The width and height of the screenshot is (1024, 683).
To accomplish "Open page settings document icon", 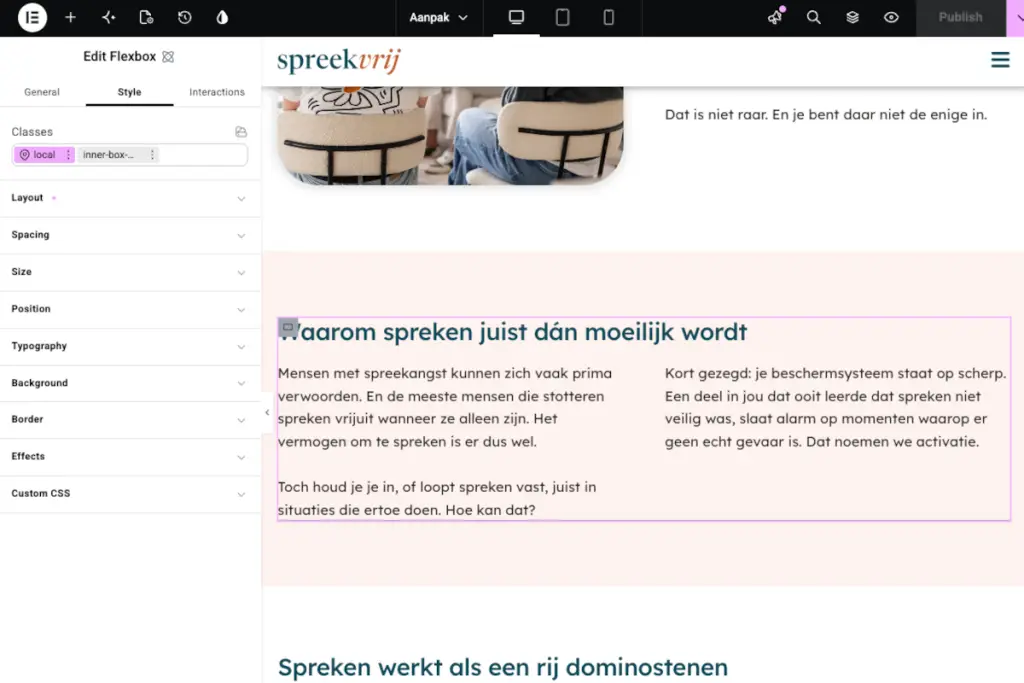I will point(146,18).
